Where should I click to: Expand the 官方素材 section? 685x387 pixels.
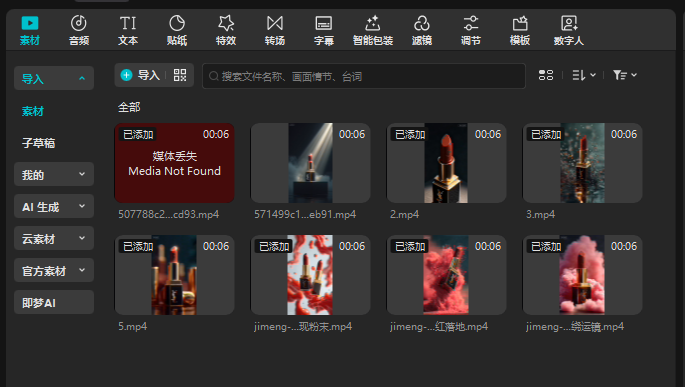(54, 270)
